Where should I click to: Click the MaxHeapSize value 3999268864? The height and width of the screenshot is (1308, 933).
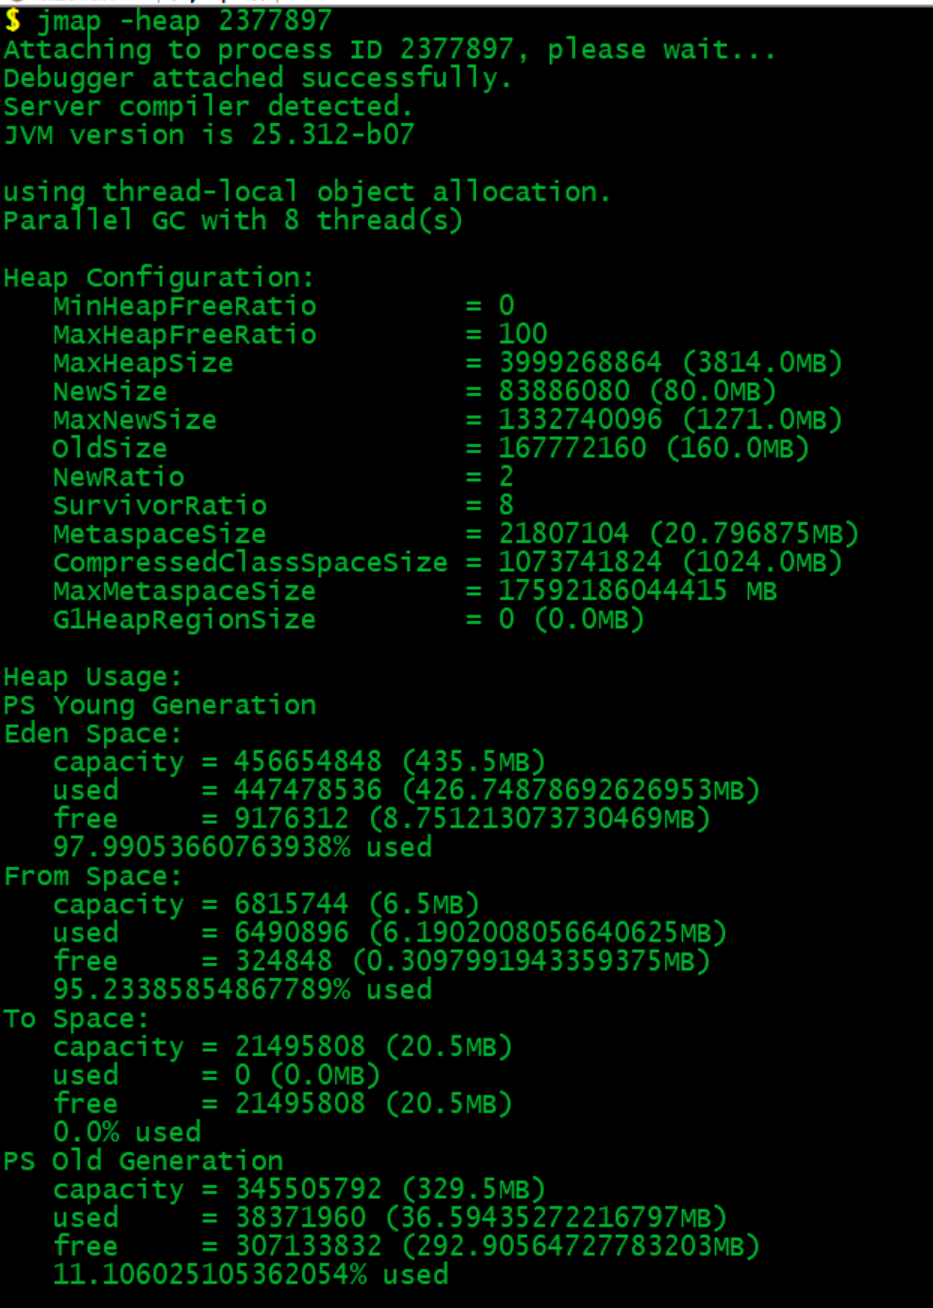coord(580,363)
